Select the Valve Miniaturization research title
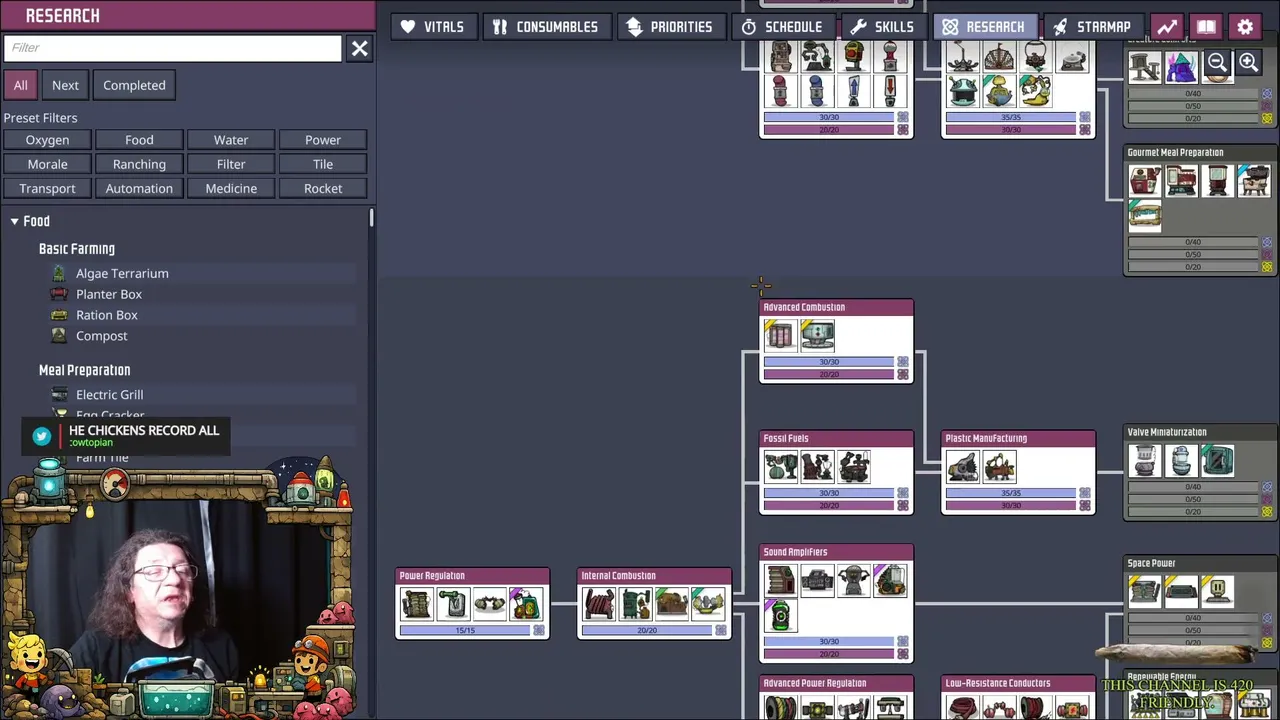Viewport: 1280px width, 720px height. coord(1167,432)
